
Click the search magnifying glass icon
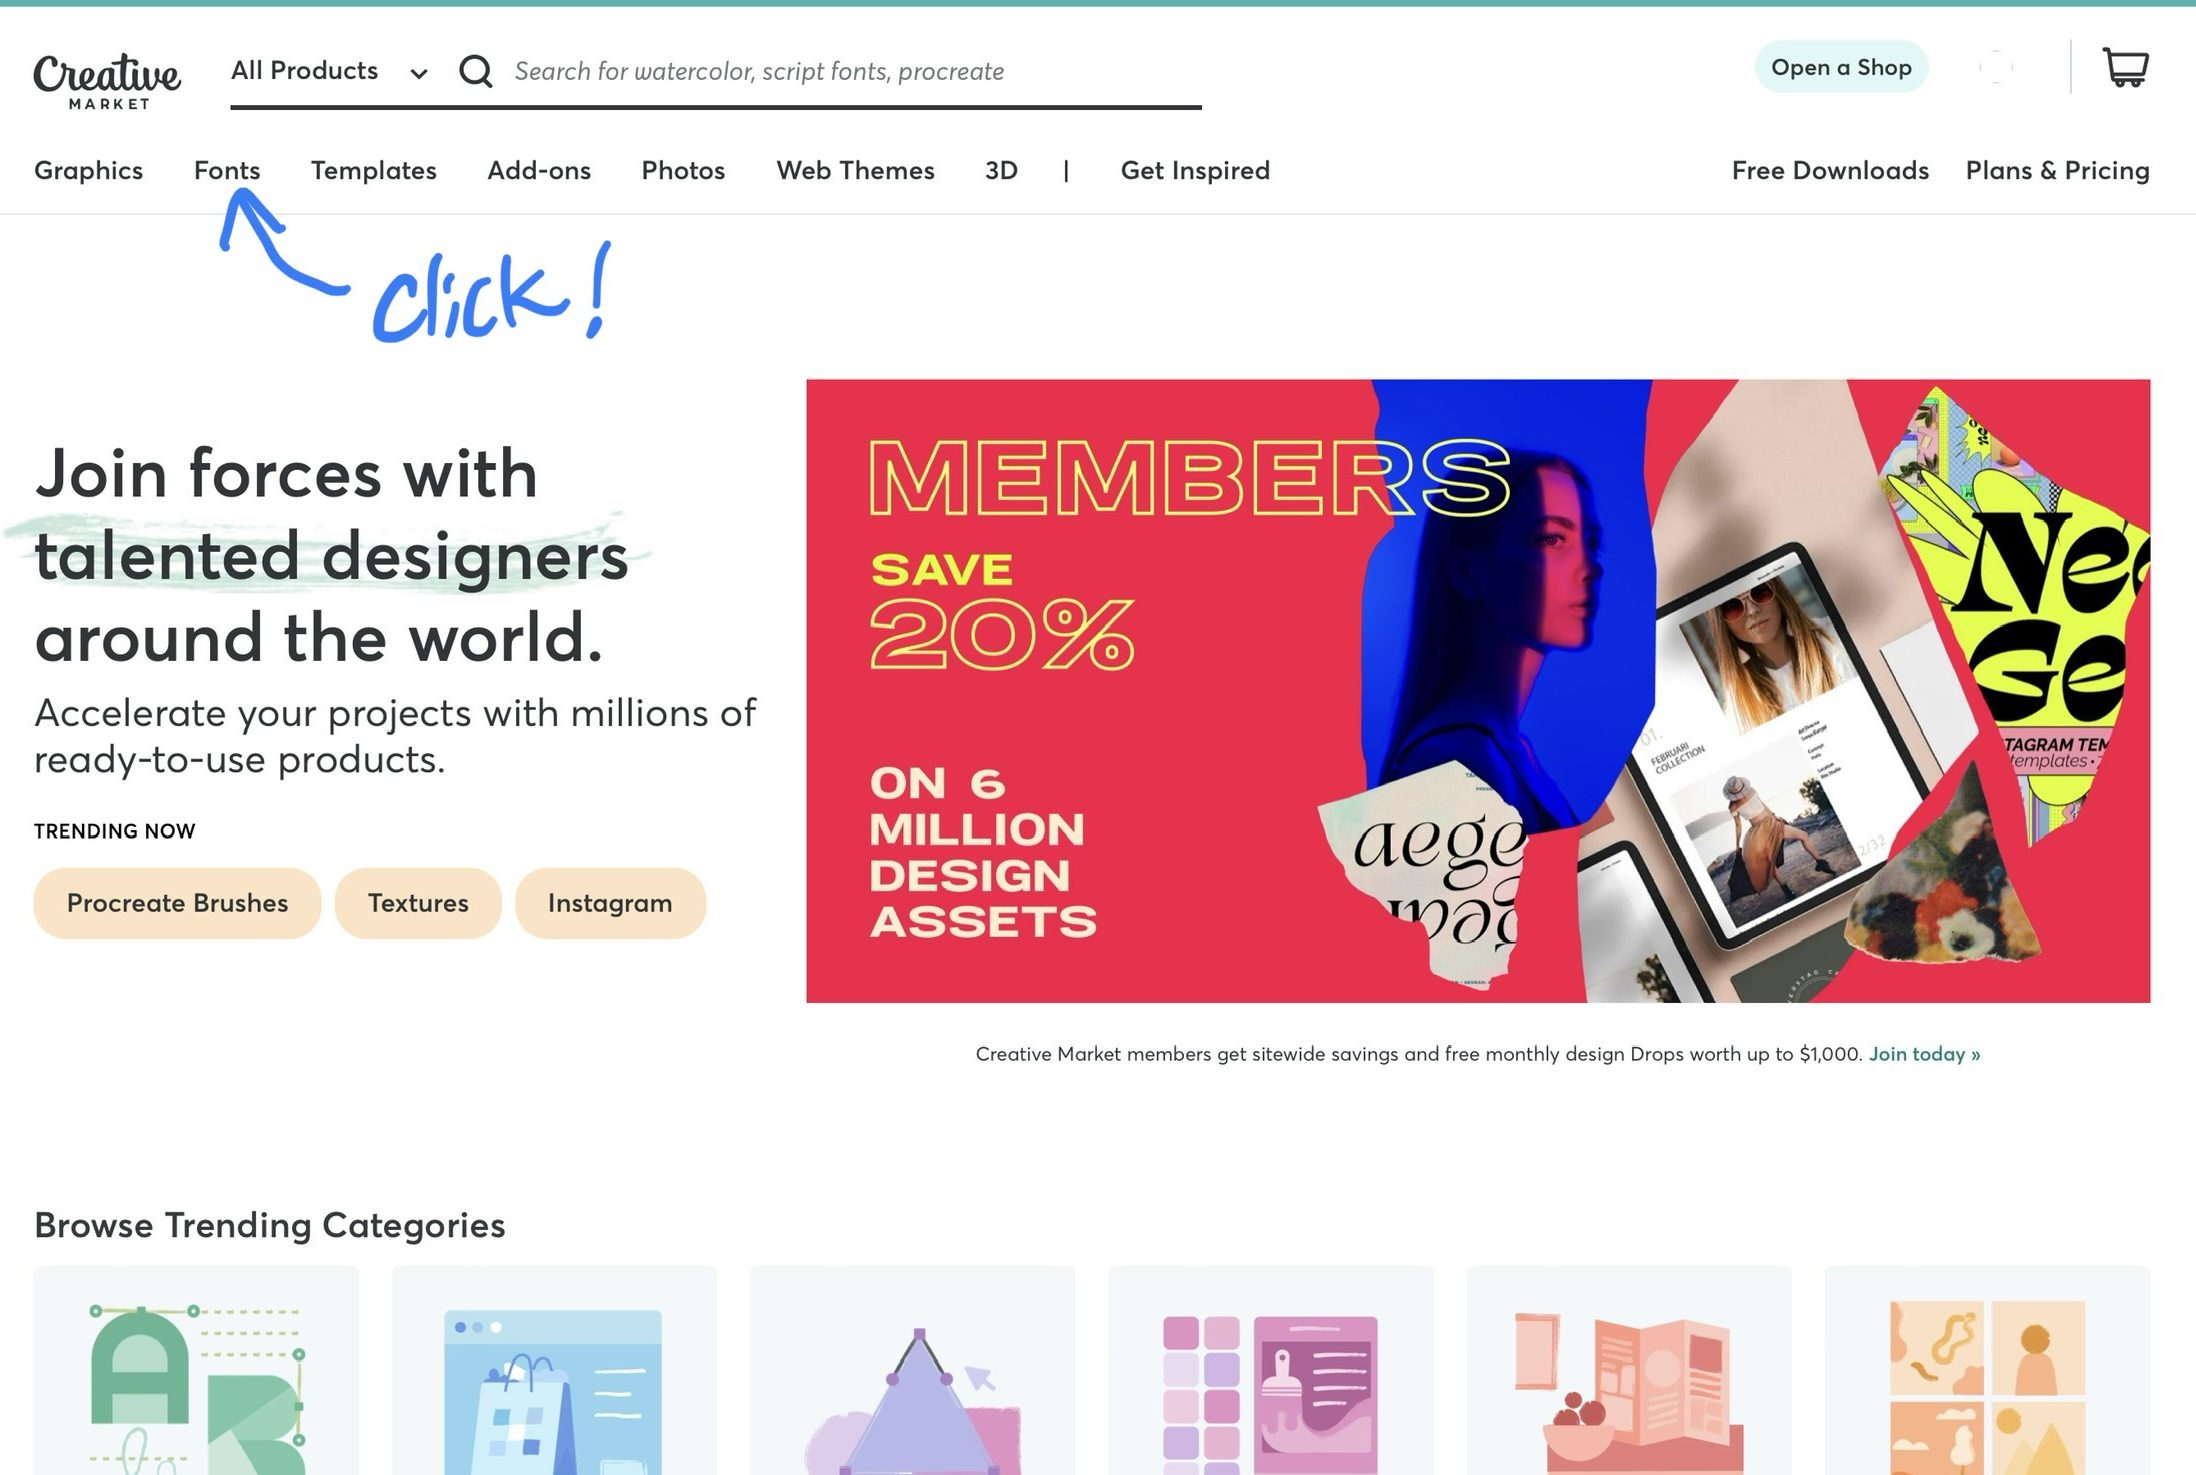474,69
